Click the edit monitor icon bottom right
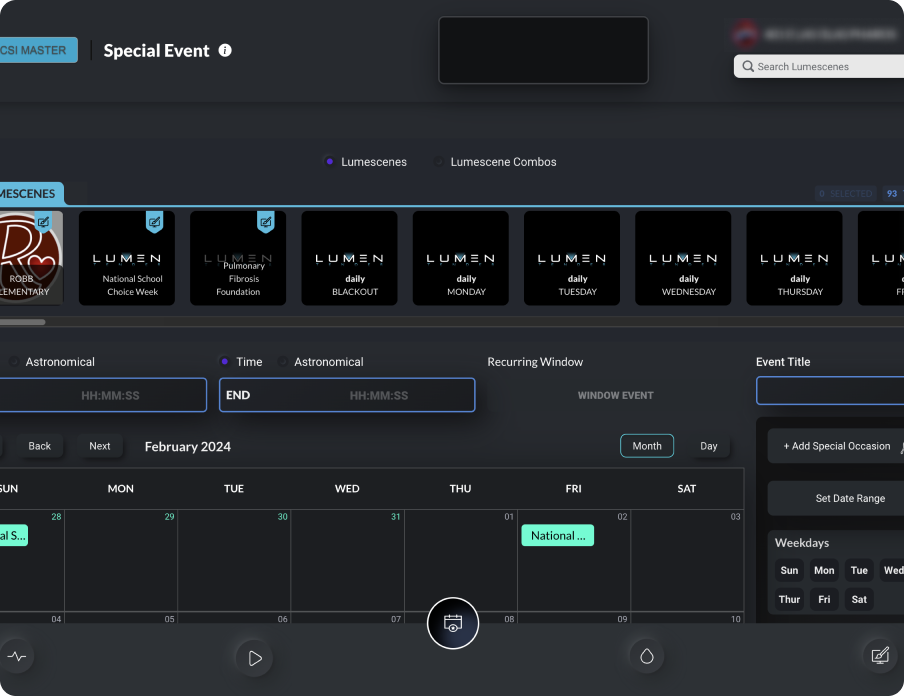This screenshot has width=904, height=696. tap(880, 656)
